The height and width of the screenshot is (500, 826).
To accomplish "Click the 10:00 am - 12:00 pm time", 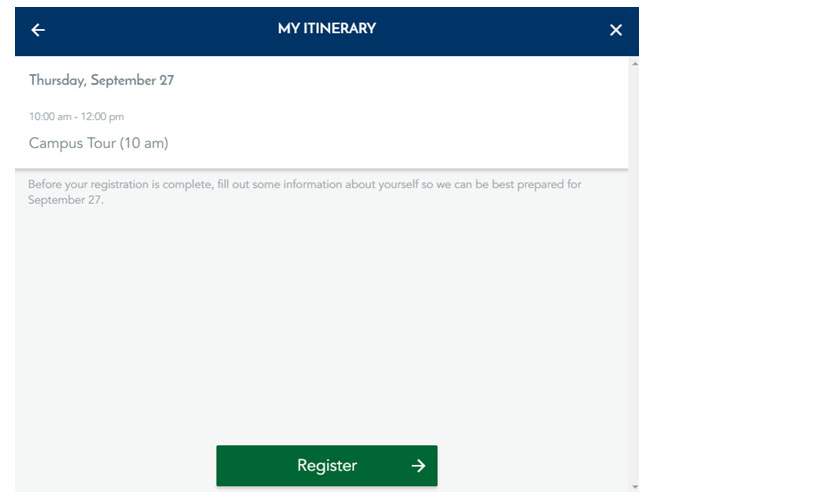I will pyautogui.click(x=76, y=116).
